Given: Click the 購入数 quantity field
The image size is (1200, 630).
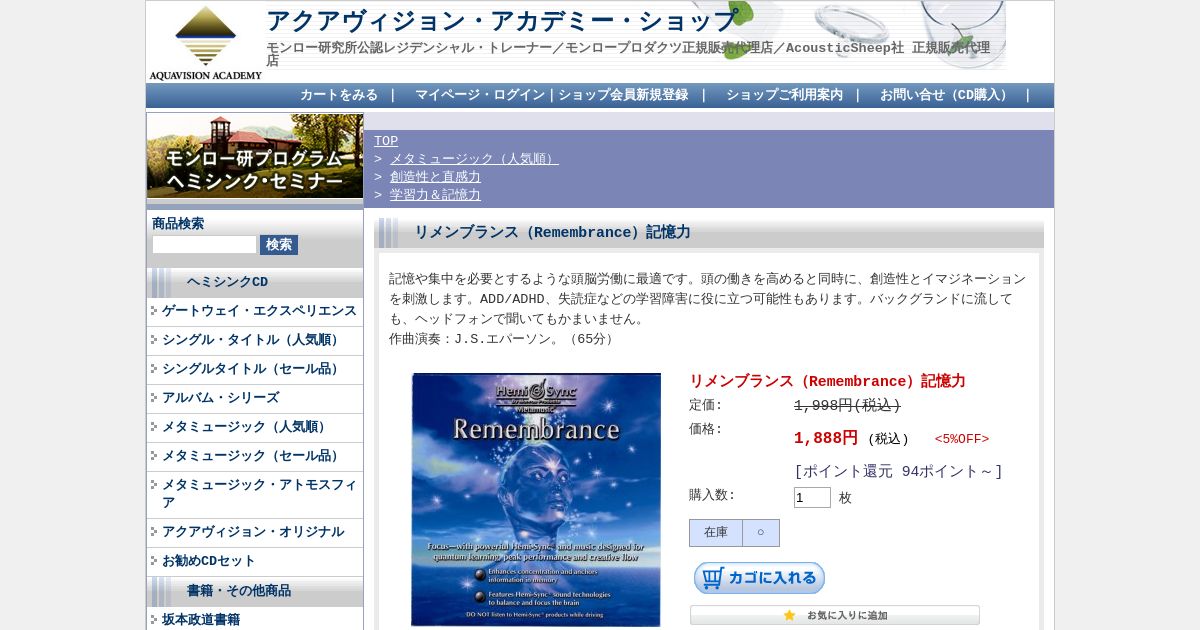Looking at the screenshot, I should click(812, 498).
